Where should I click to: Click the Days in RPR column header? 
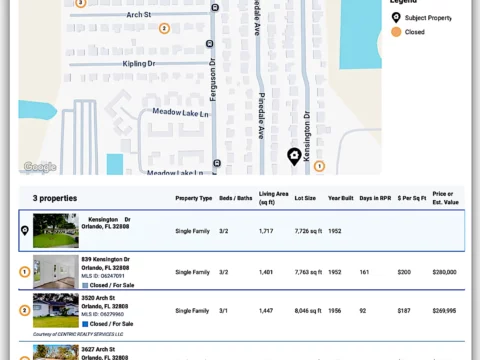pyautogui.click(x=375, y=198)
